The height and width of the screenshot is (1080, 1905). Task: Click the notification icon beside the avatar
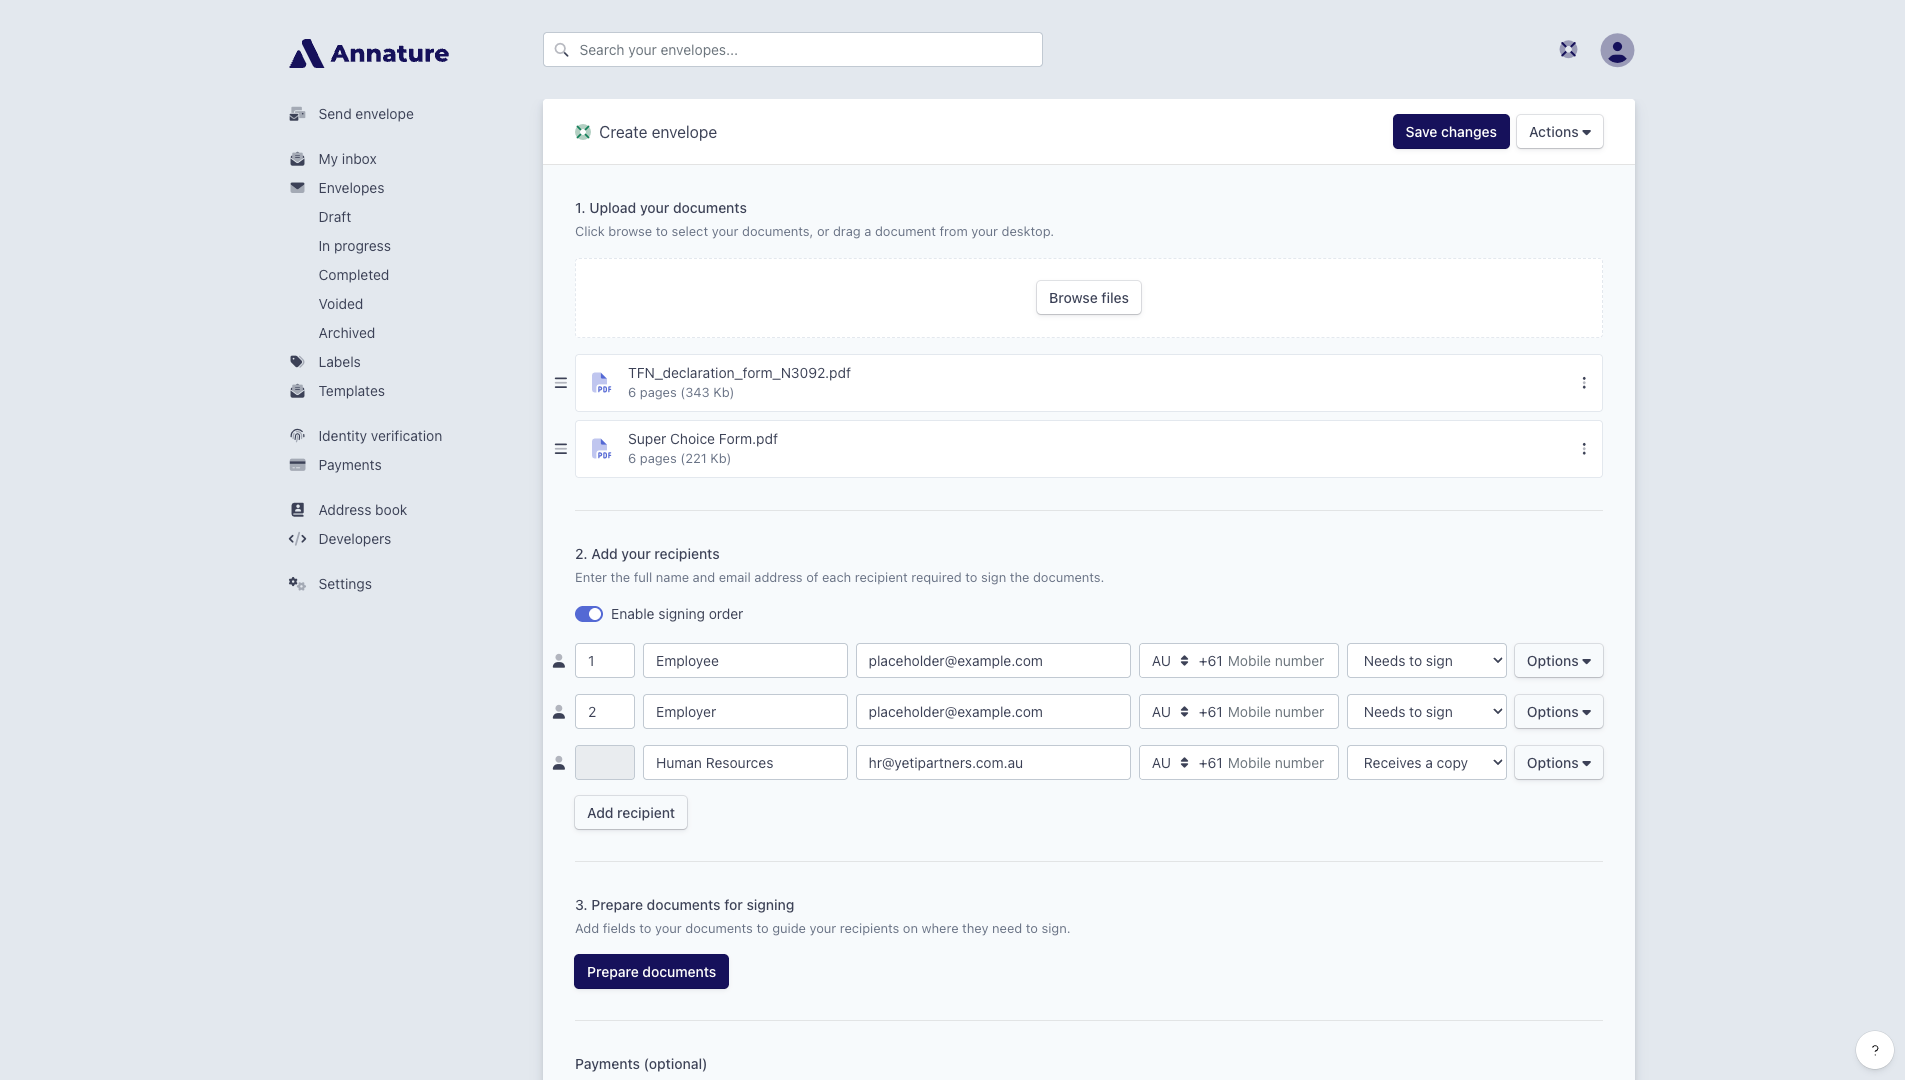tap(1568, 49)
